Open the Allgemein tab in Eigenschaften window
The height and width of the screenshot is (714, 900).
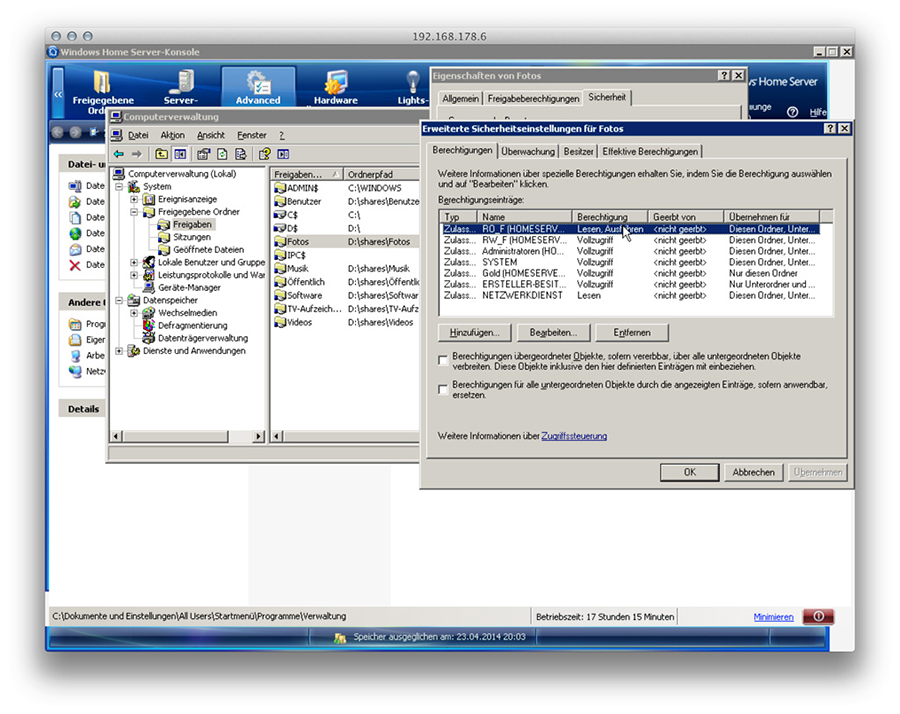[460, 98]
